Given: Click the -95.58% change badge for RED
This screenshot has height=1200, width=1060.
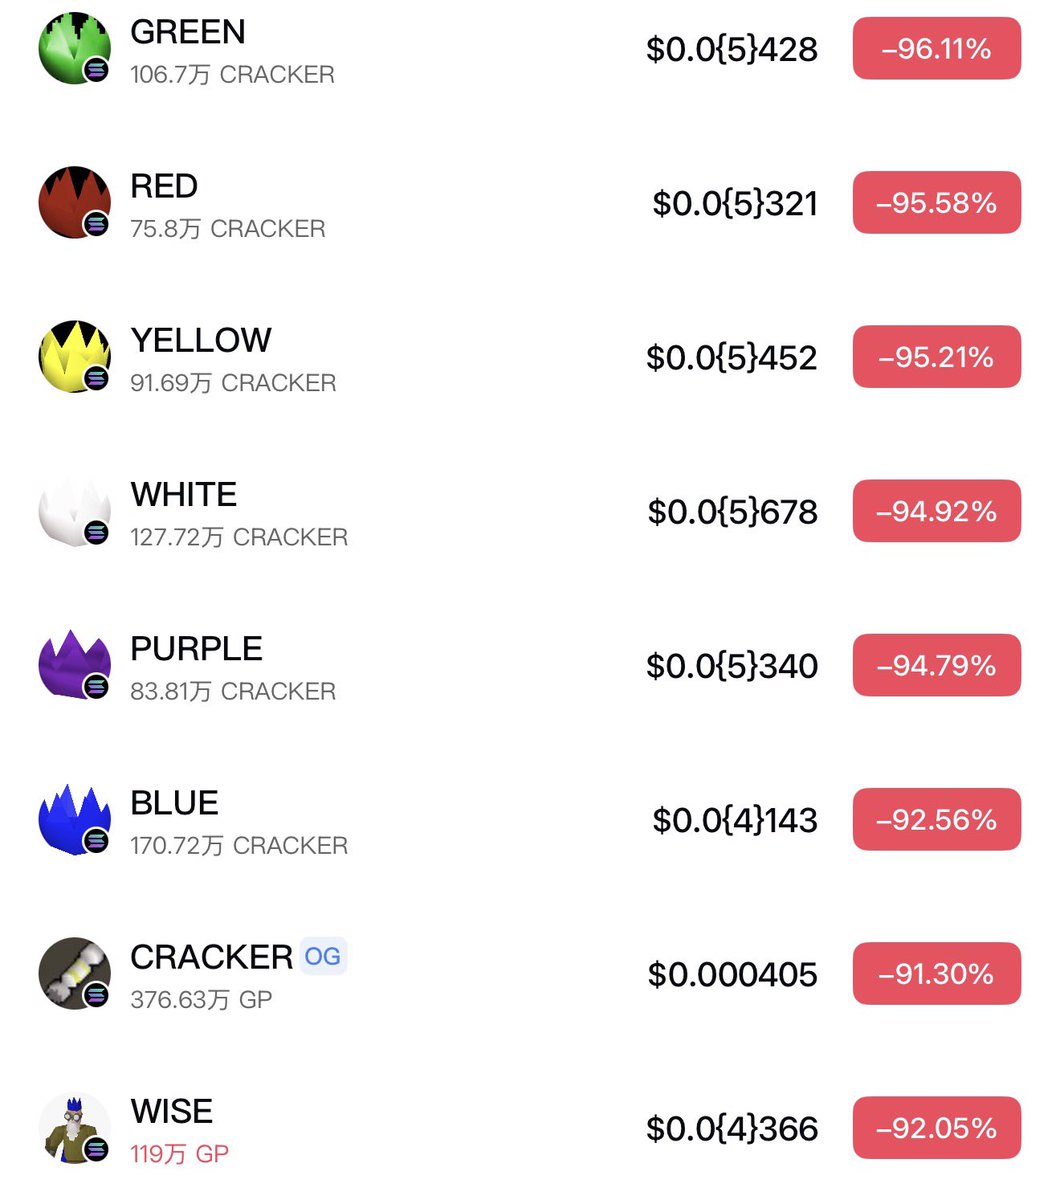Looking at the screenshot, I should coord(936,203).
